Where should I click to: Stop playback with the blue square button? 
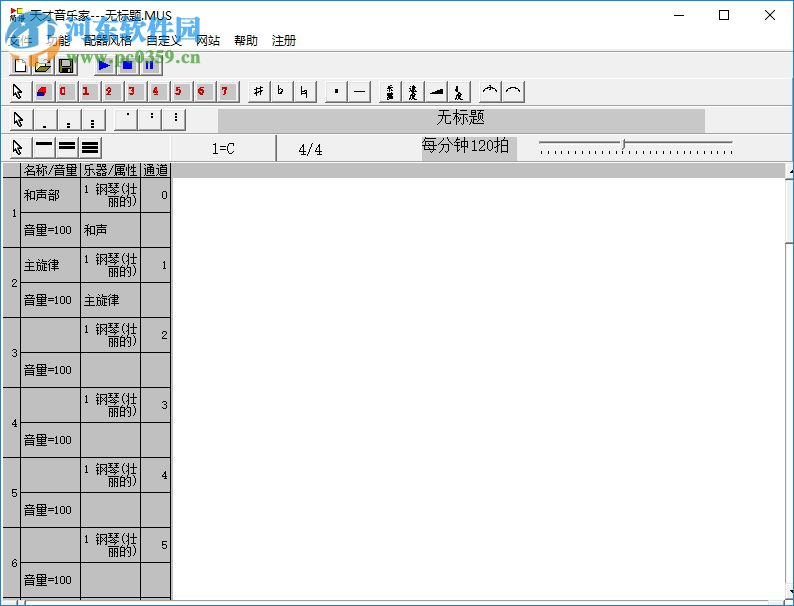[127, 65]
